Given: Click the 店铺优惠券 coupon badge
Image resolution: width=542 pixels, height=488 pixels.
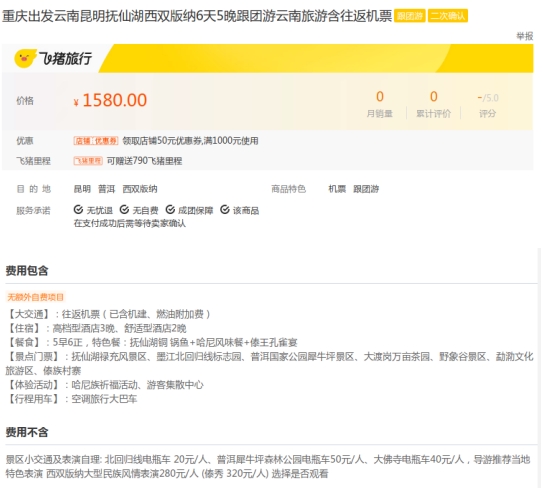Looking at the screenshot, I should [95, 141].
